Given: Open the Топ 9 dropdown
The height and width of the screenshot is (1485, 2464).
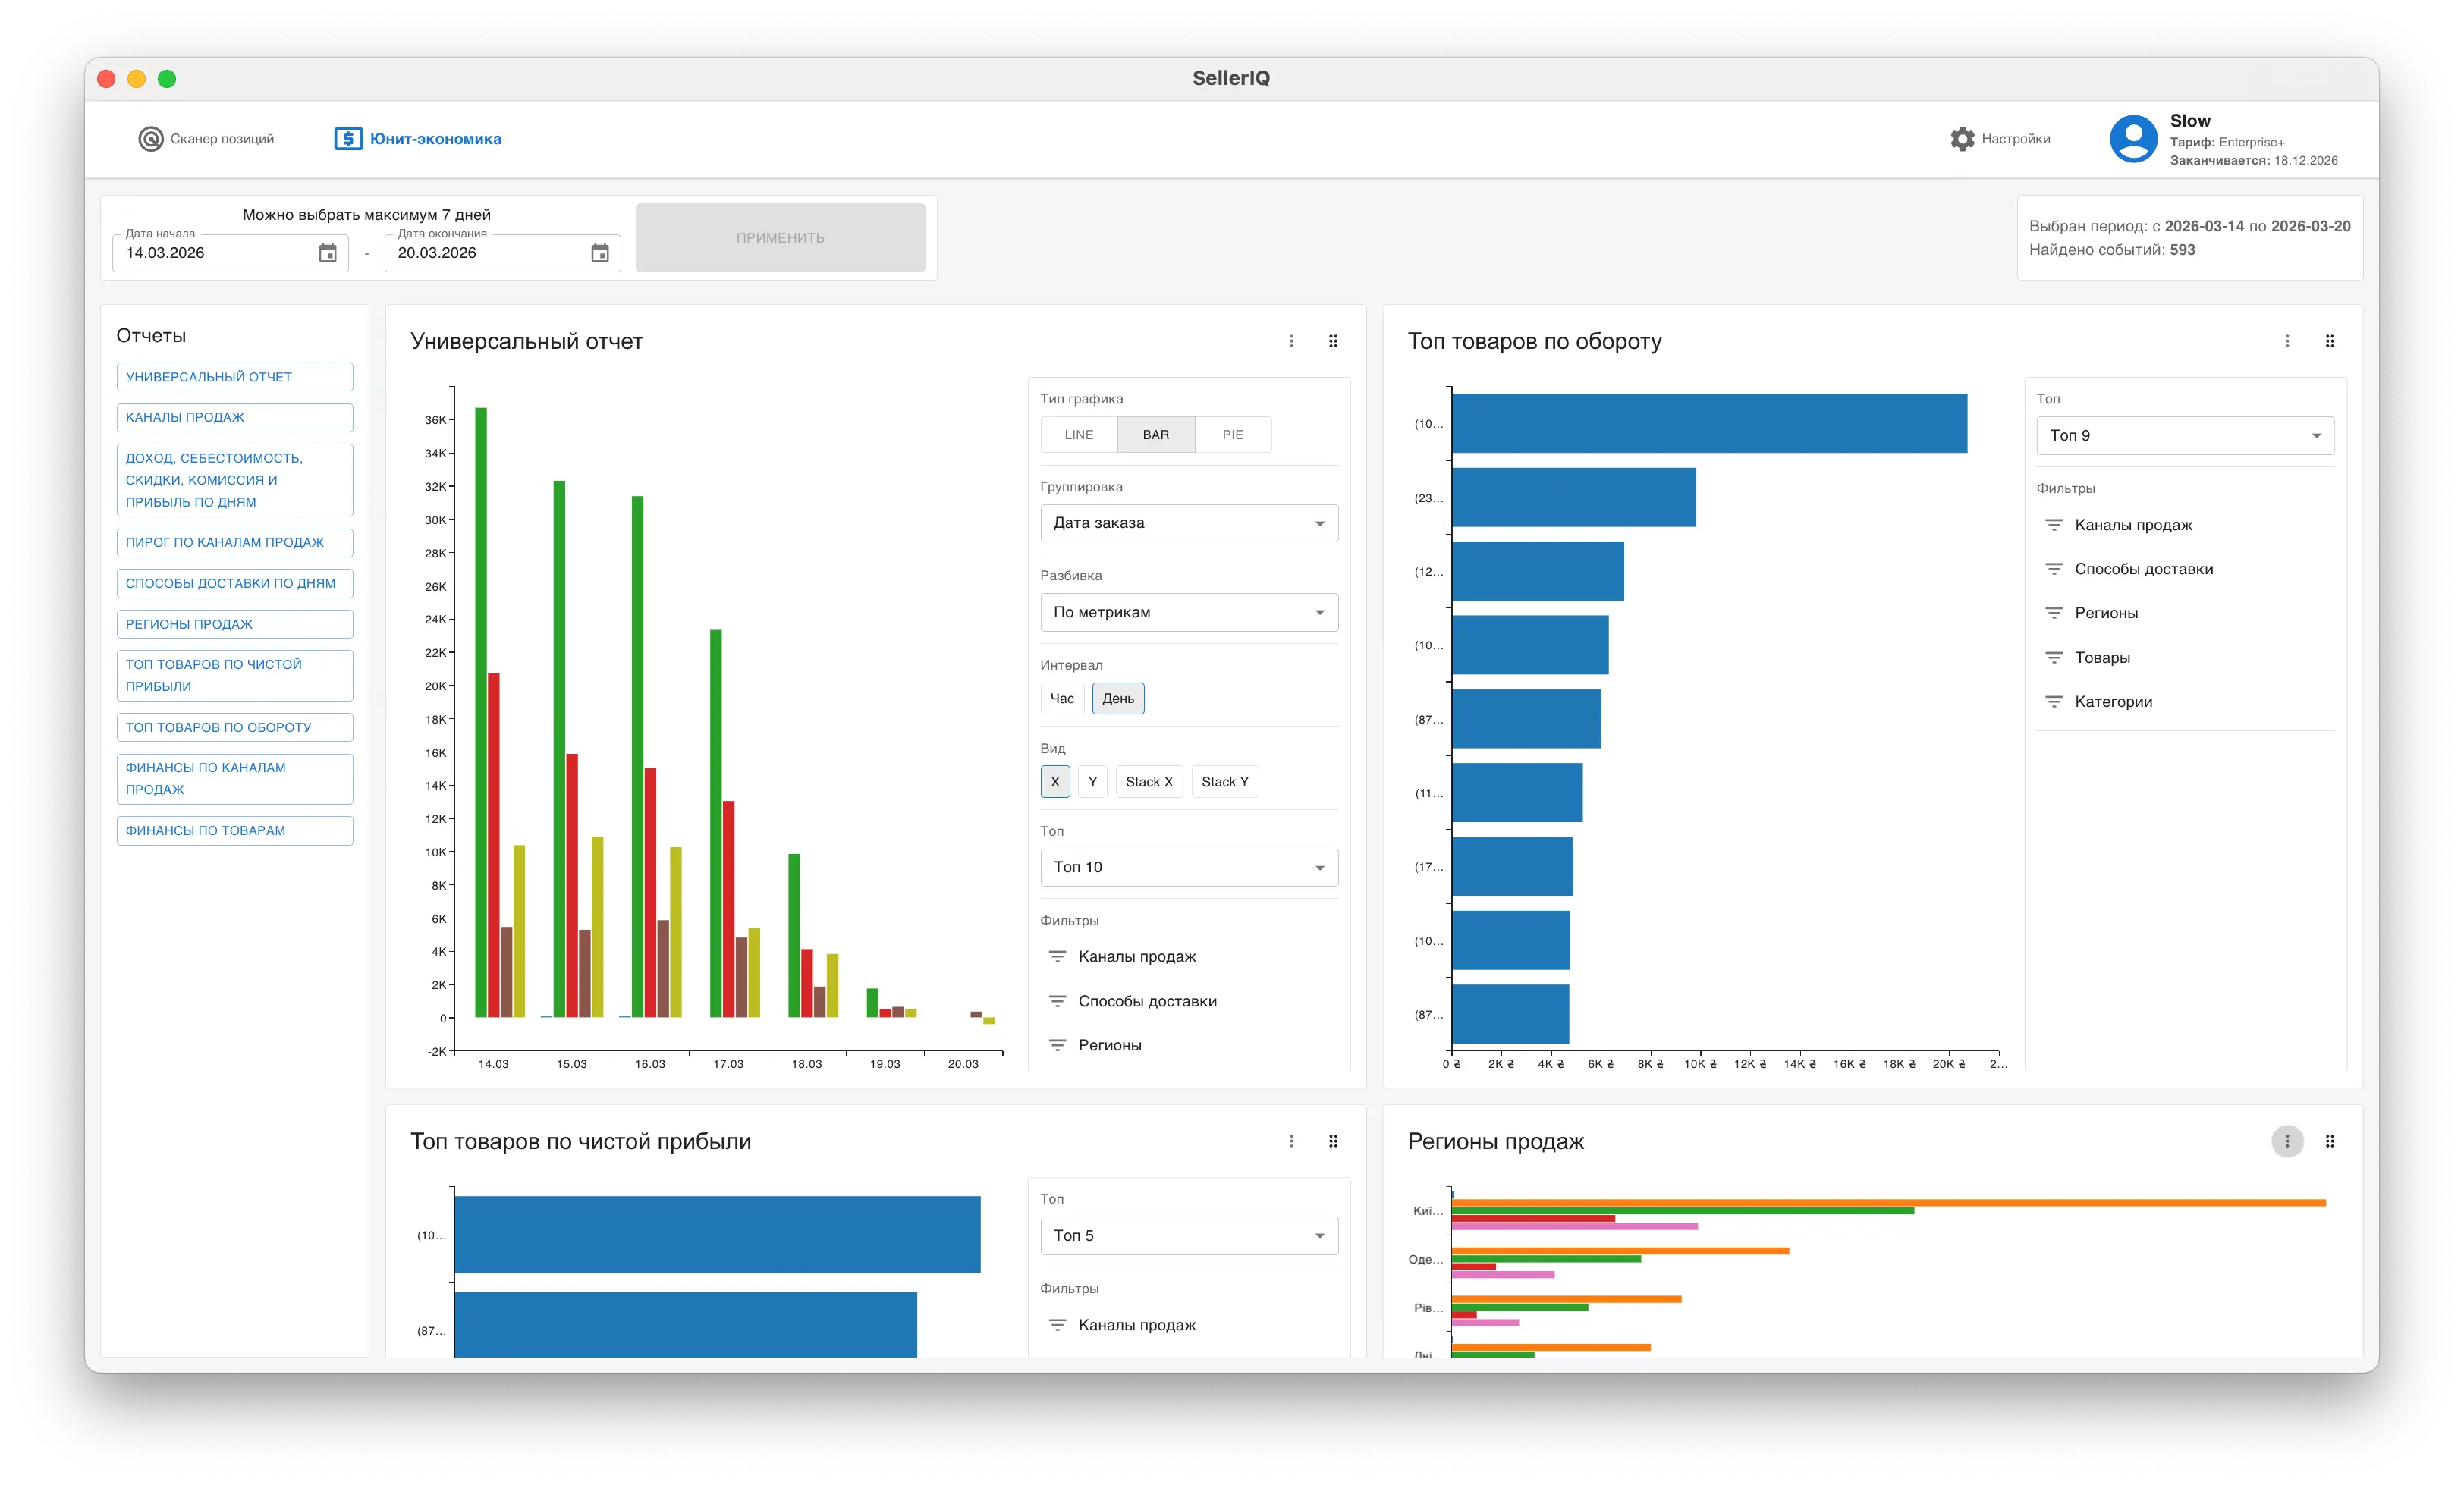Looking at the screenshot, I should click(2184, 435).
